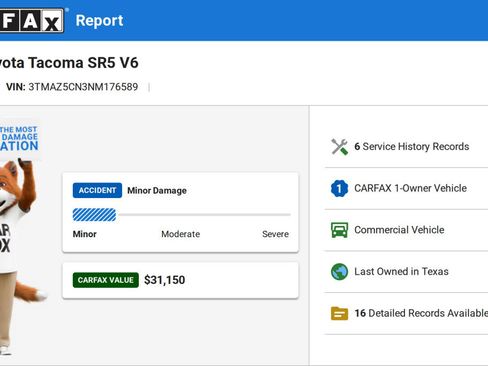This screenshot has width=488, height=366.
Task: Click the $31,150 value amount
Action: click(x=165, y=280)
